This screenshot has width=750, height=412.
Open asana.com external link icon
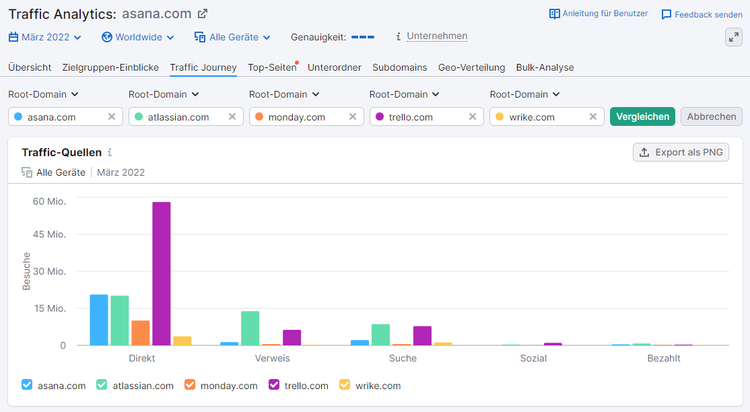203,14
